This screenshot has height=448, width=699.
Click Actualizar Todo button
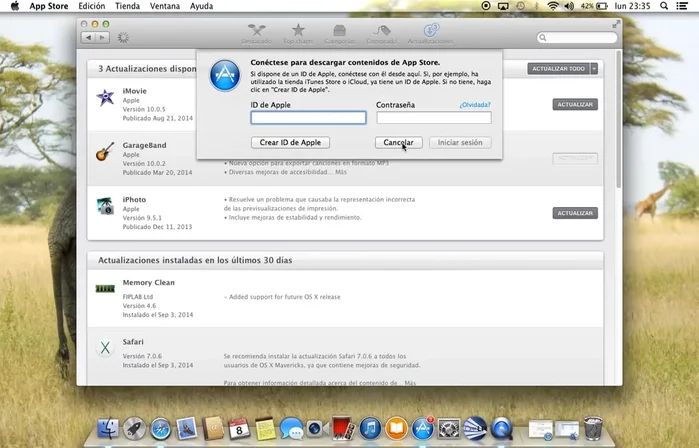click(558, 69)
